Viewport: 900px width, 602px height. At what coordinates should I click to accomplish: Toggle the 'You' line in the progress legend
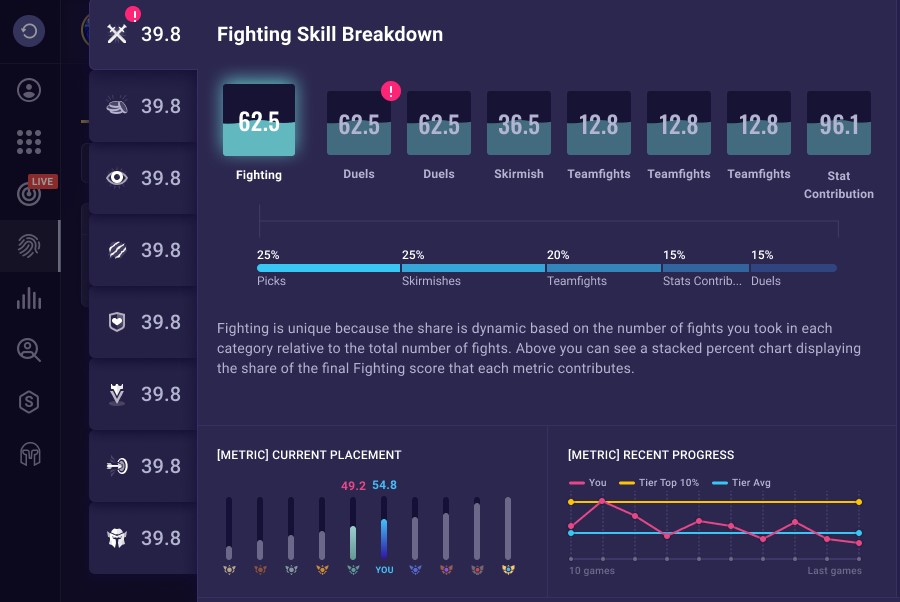pos(586,483)
